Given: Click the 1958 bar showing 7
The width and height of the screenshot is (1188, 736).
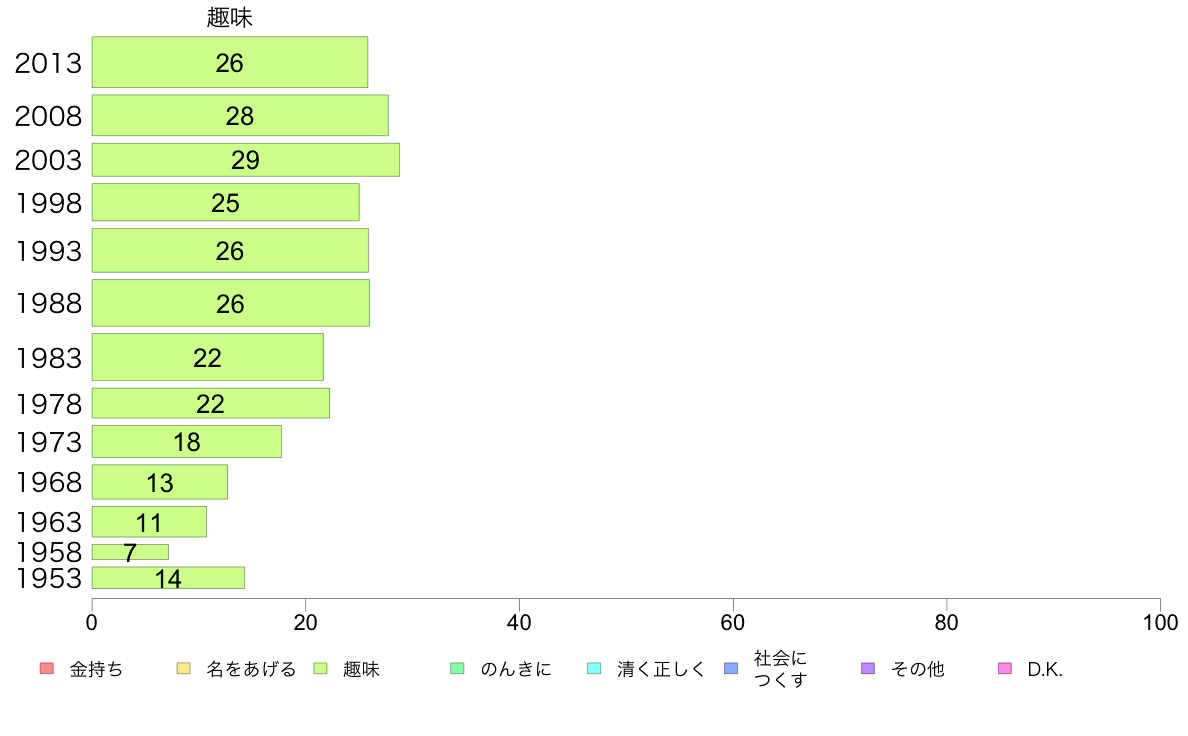Looking at the screenshot, I should click(x=130, y=552).
